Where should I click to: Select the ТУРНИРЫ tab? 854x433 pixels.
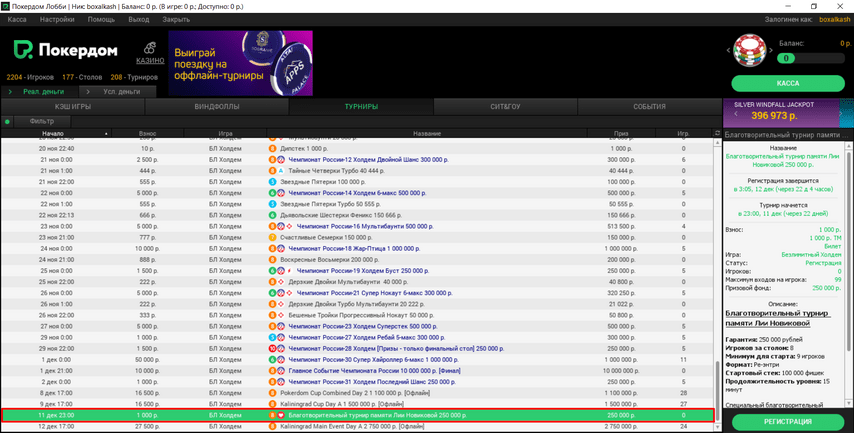tap(361, 107)
